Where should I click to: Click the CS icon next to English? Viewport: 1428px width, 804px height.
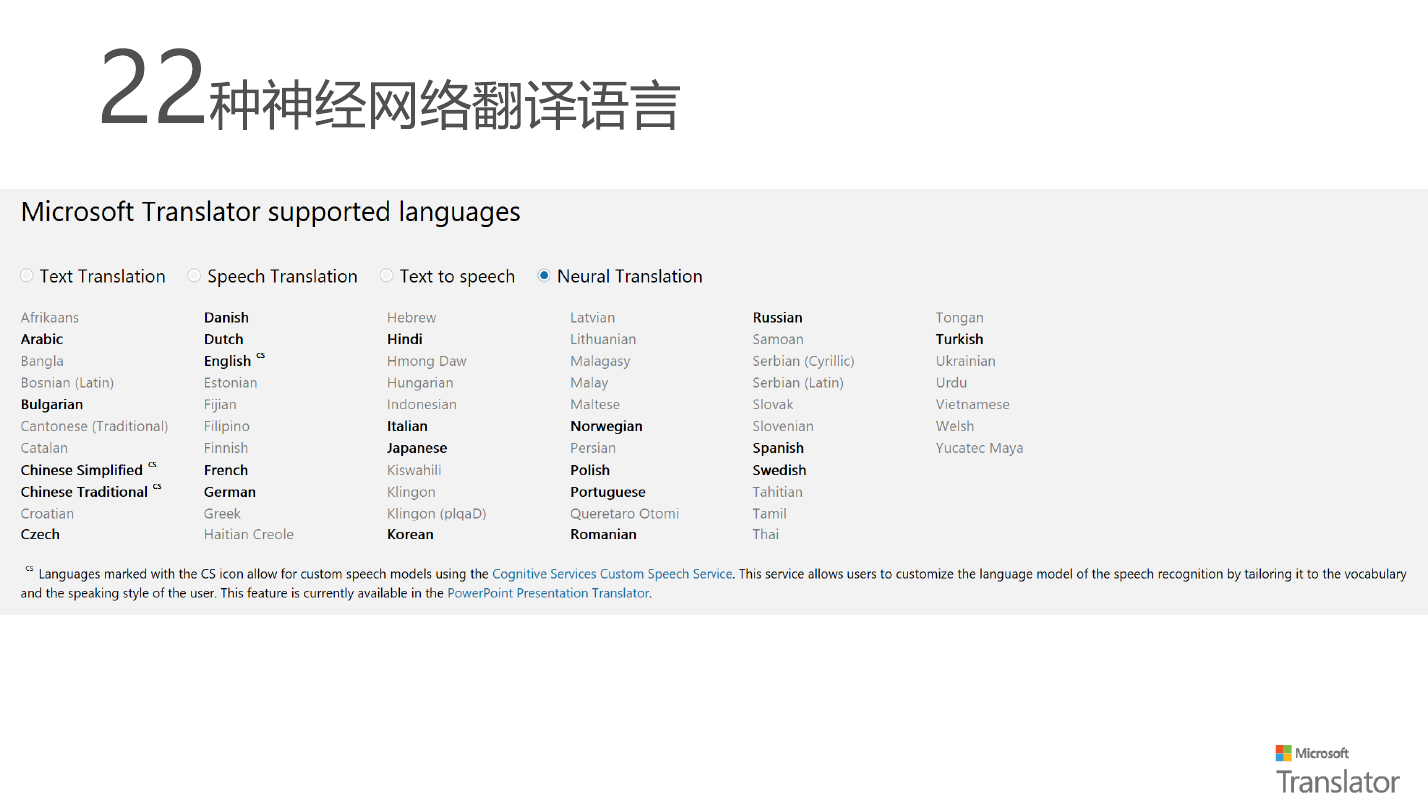260,355
